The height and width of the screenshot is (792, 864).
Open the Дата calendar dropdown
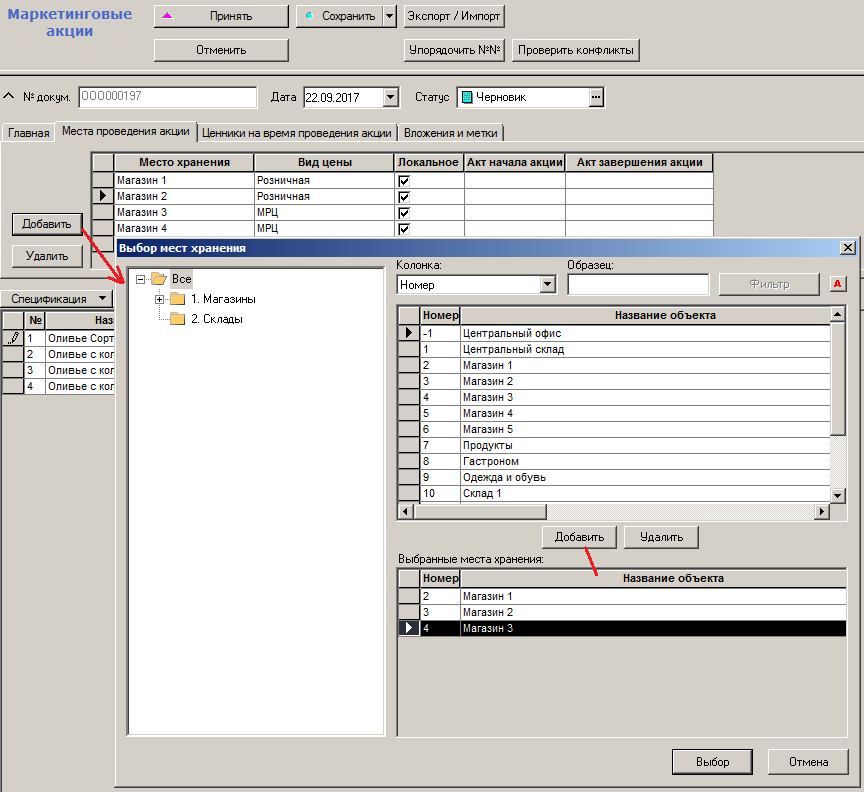[391, 98]
